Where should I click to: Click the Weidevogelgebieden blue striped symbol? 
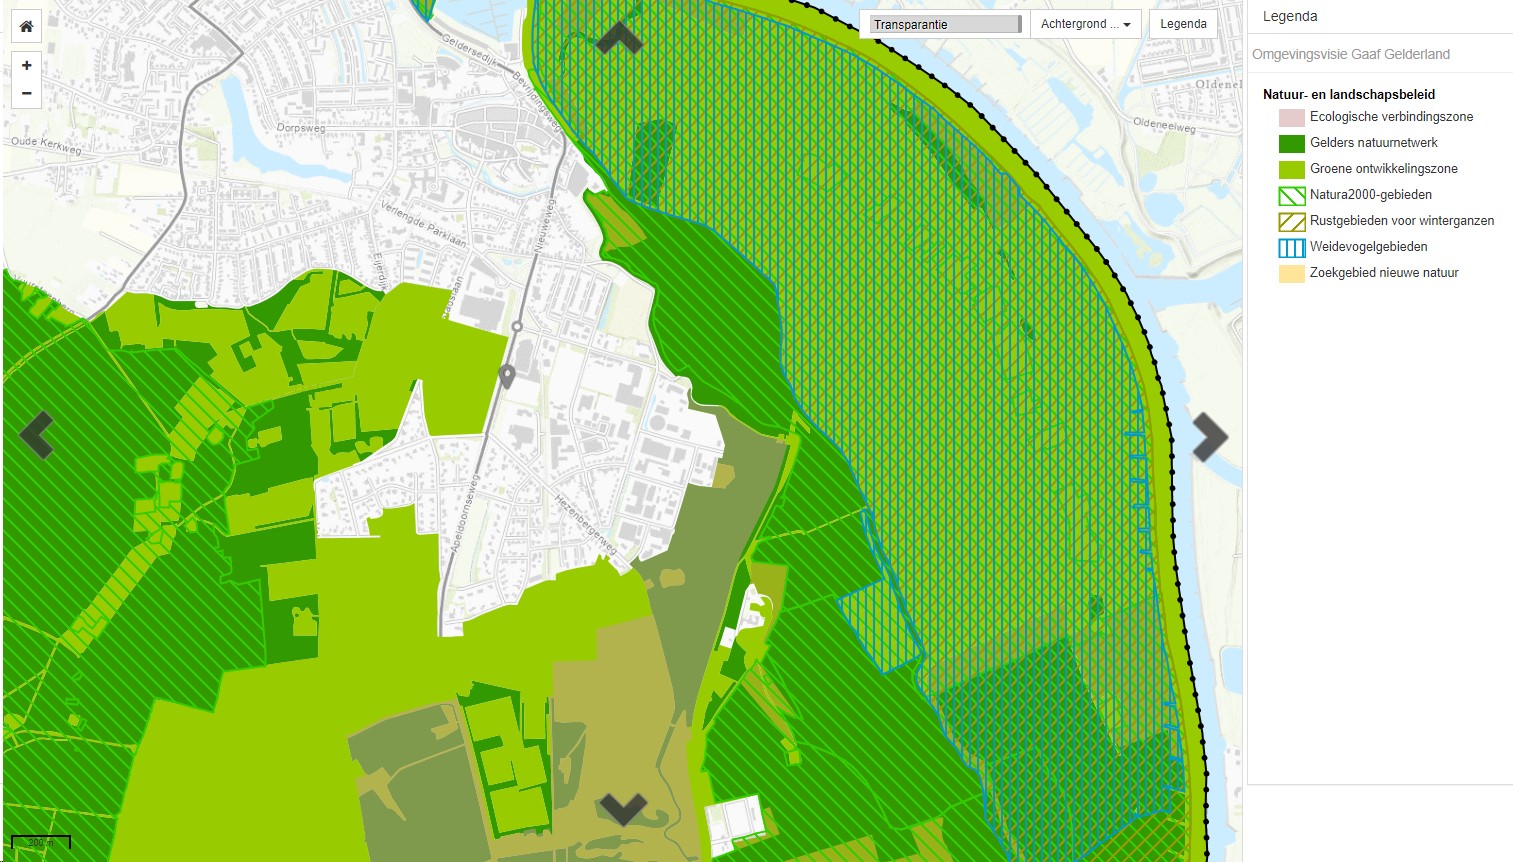(1291, 247)
